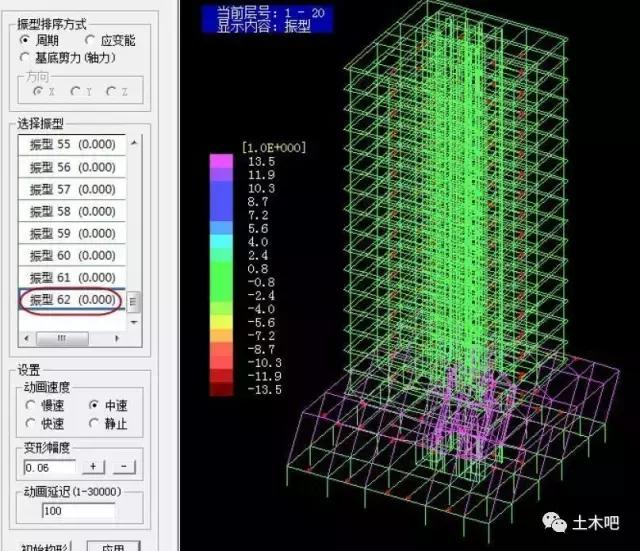
Task: Click the horizontal scroll-left arrow of mode list
Action: 27,338
